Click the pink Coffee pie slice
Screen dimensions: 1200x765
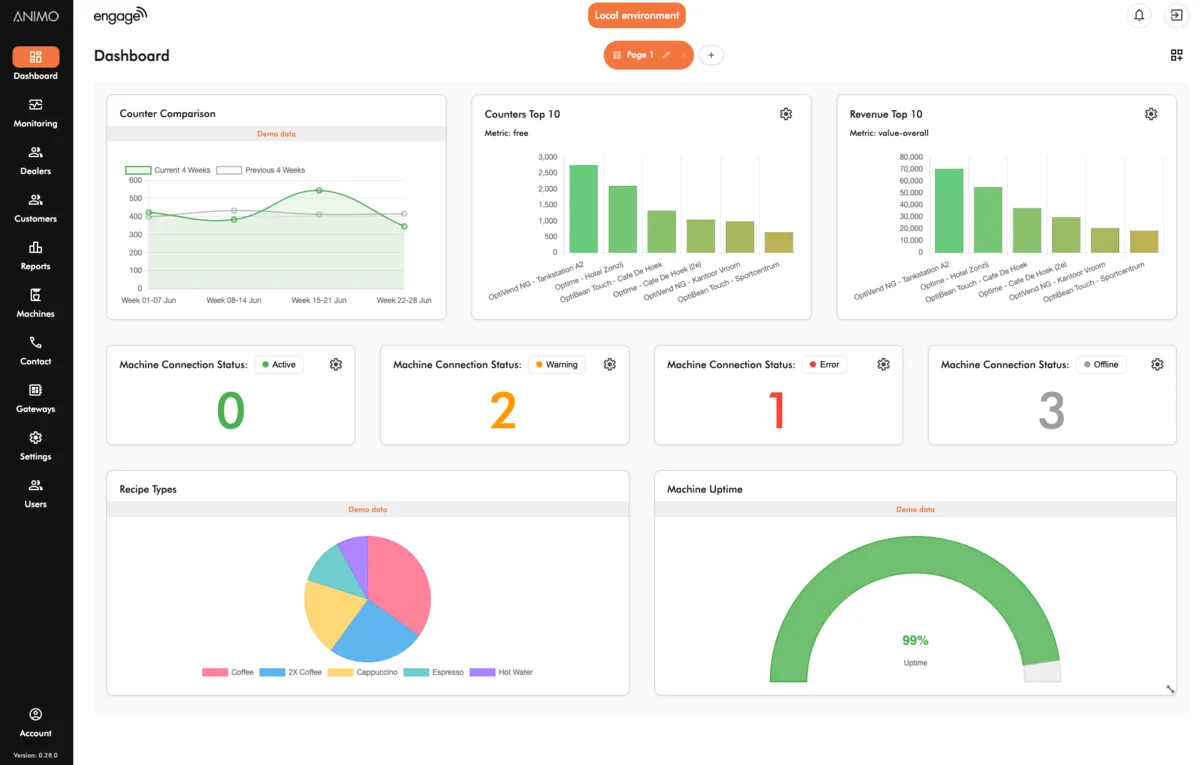coord(399,580)
